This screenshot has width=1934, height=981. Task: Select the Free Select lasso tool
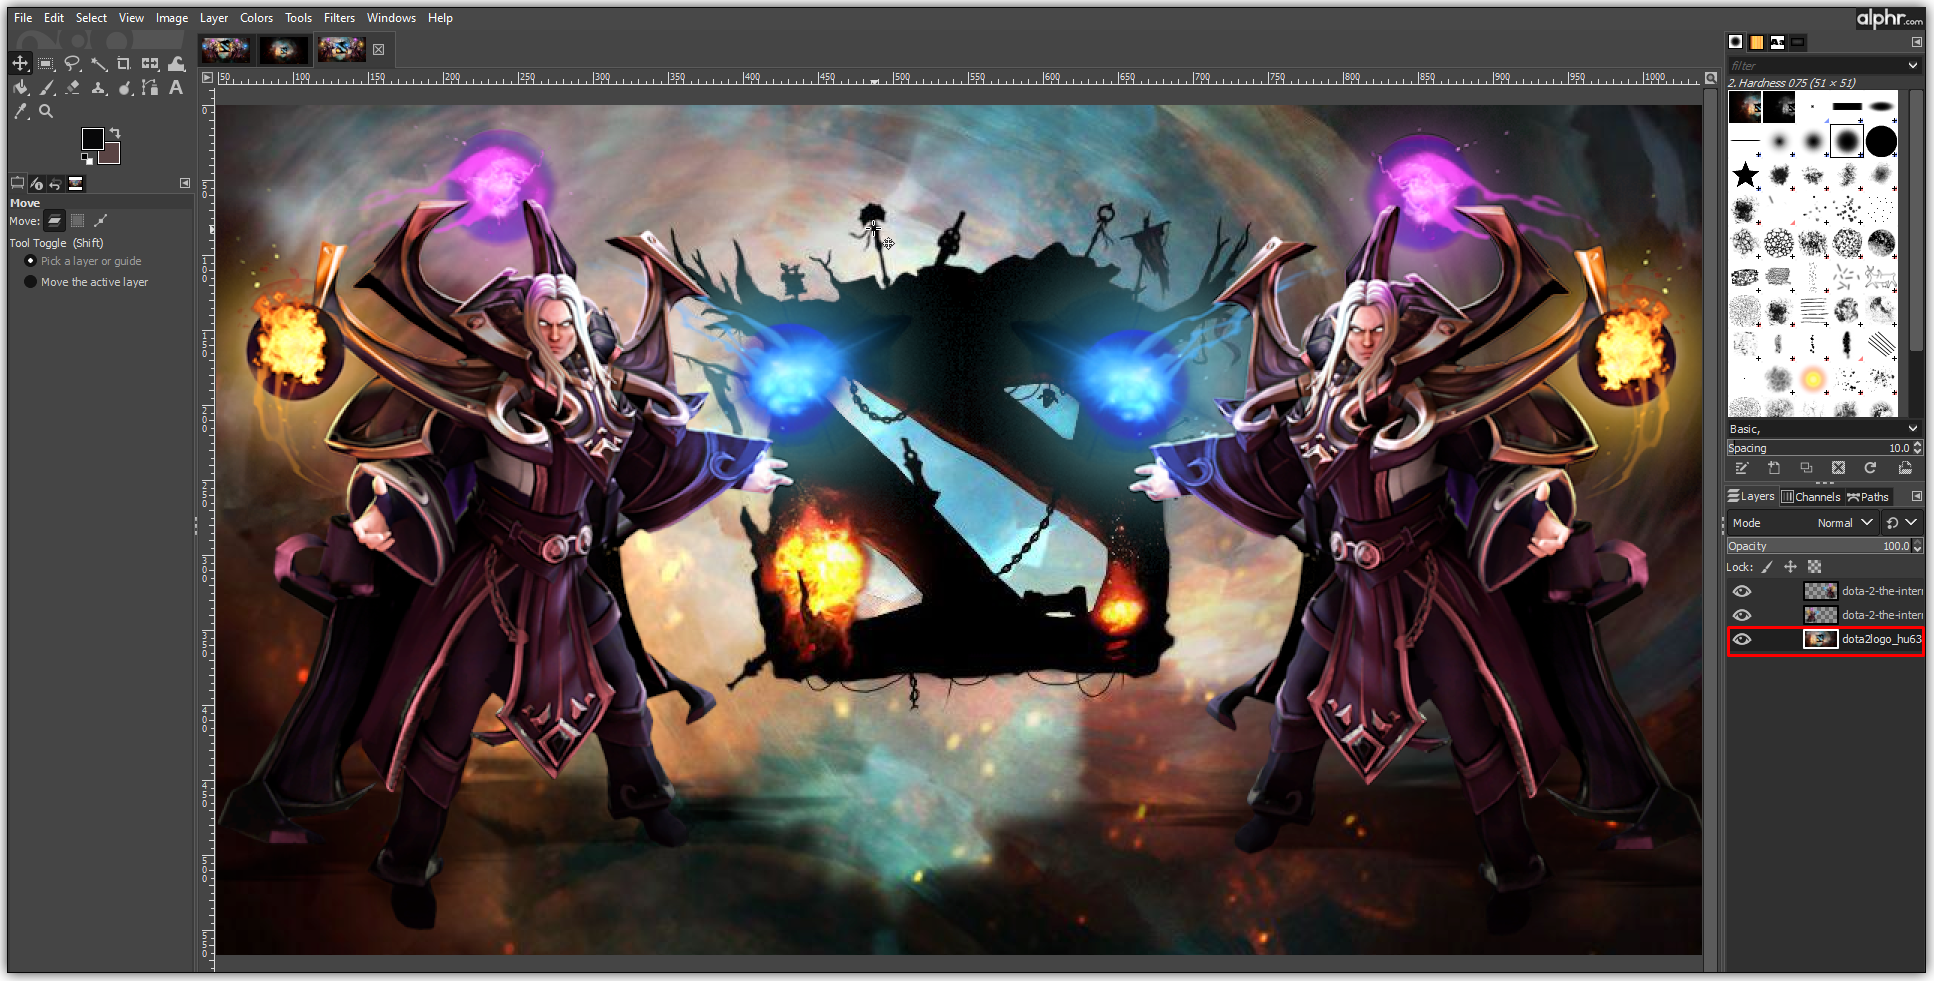point(72,64)
